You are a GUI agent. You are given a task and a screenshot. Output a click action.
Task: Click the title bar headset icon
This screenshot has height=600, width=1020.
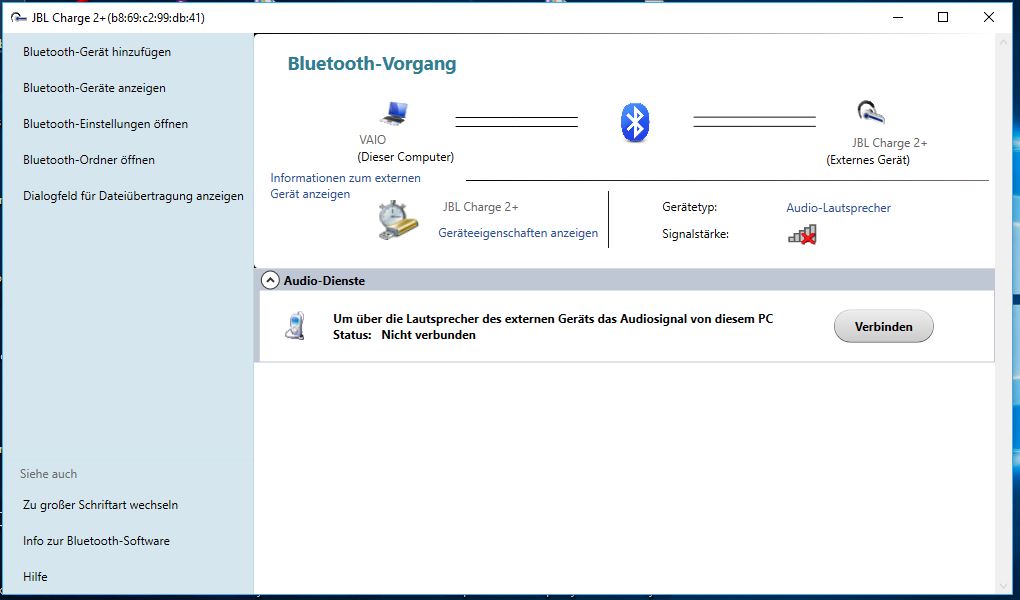coord(19,18)
